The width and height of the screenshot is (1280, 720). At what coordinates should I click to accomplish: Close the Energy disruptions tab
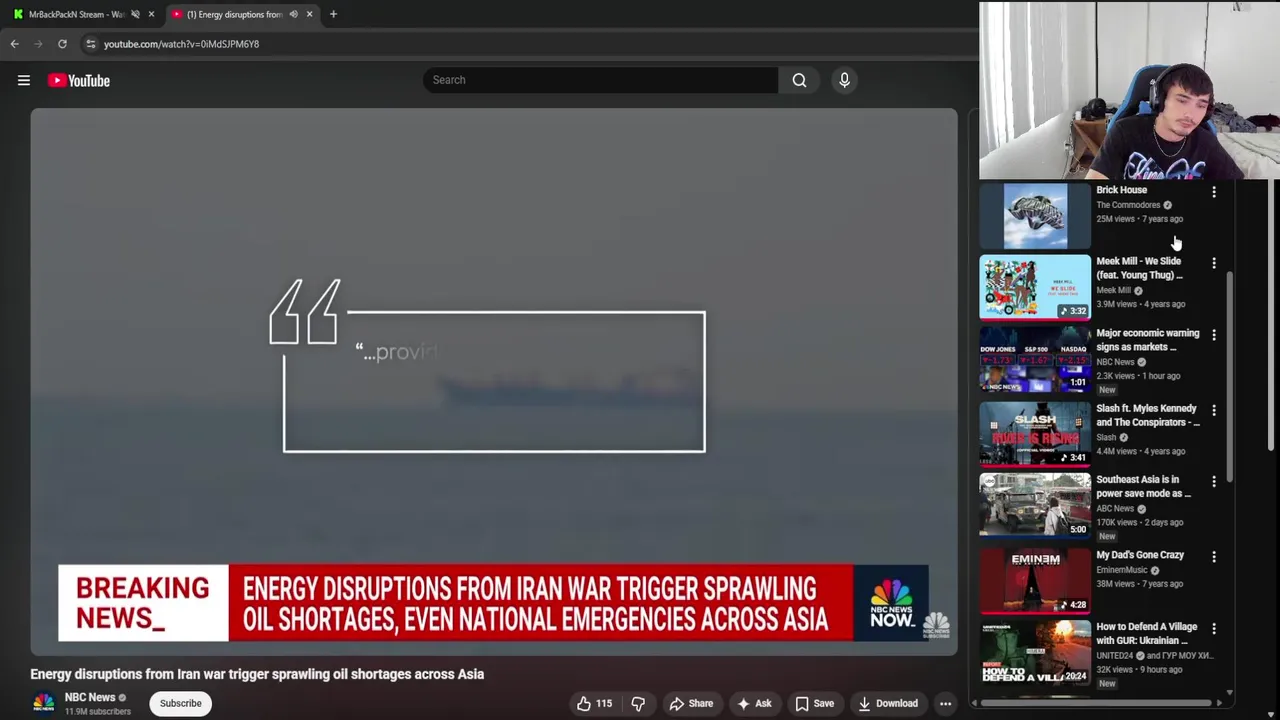pyautogui.click(x=309, y=14)
